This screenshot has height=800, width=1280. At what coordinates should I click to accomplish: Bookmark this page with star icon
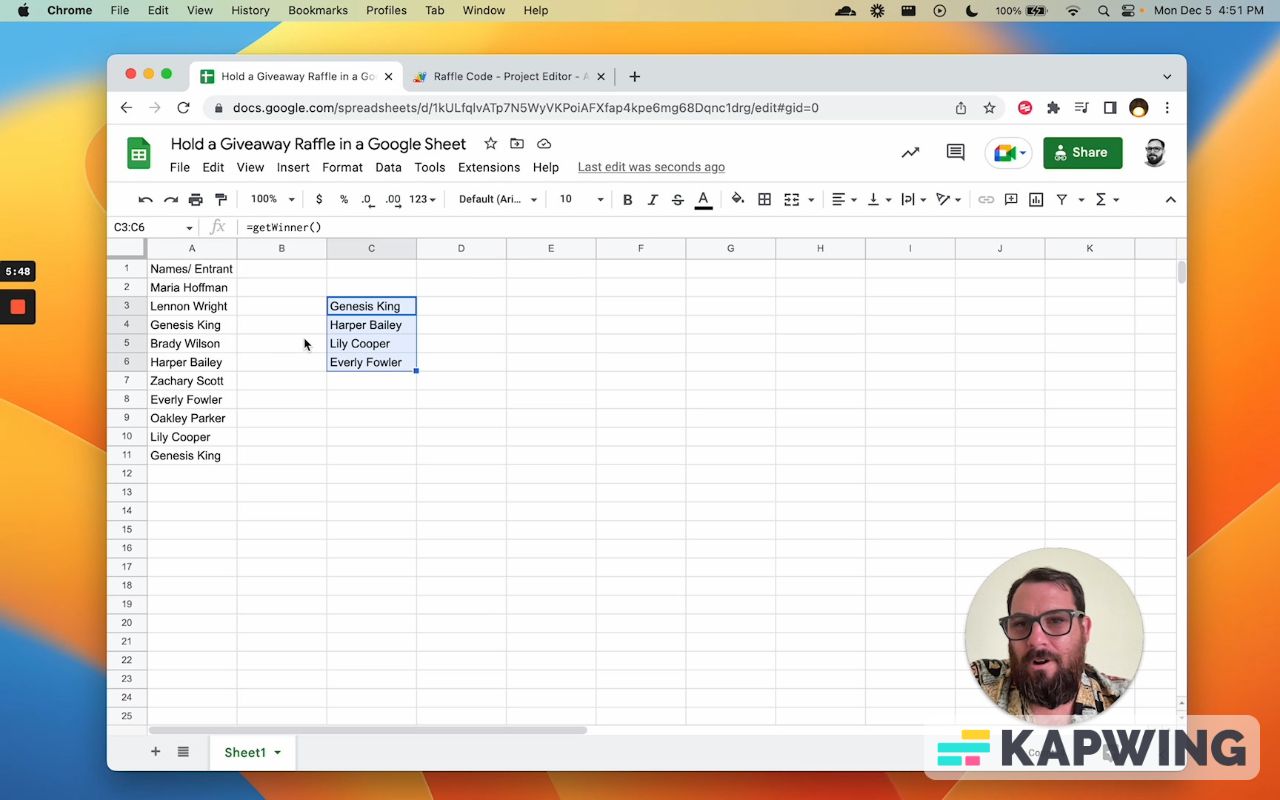(989, 108)
